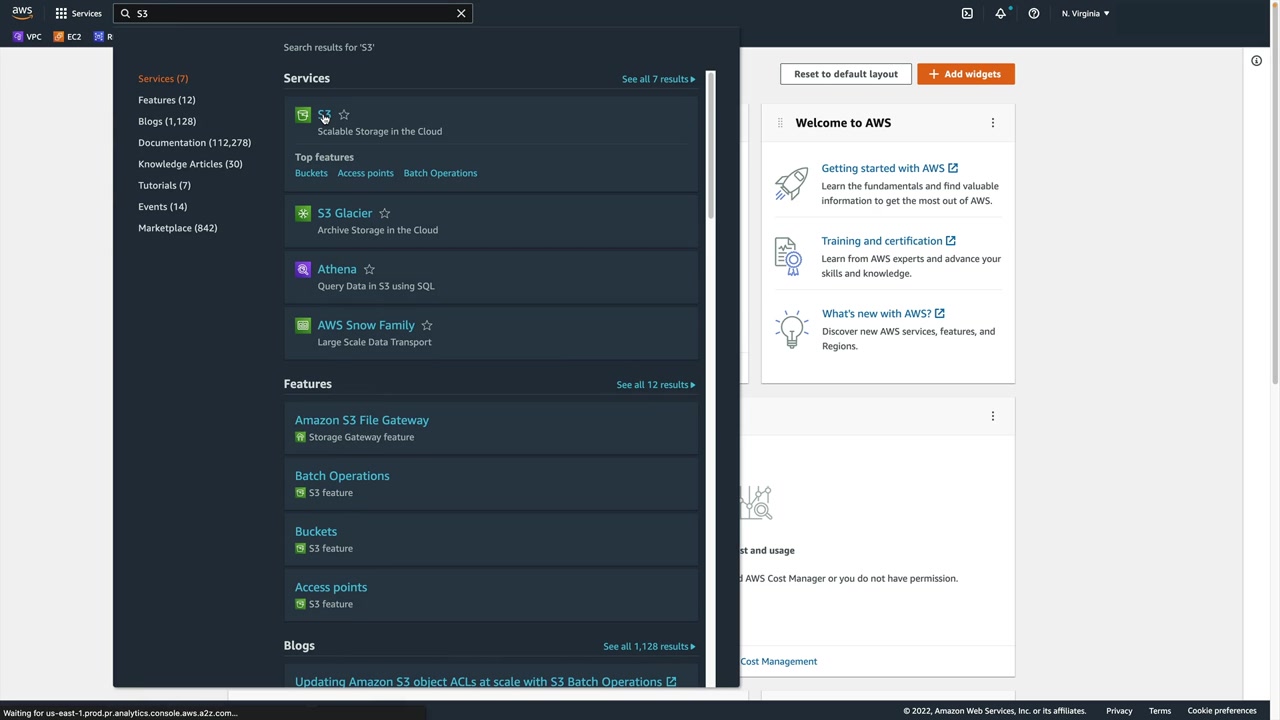The height and width of the screenshot is (720, 1280).
Task: Open Getting started with AWS link
Action: 889,168
